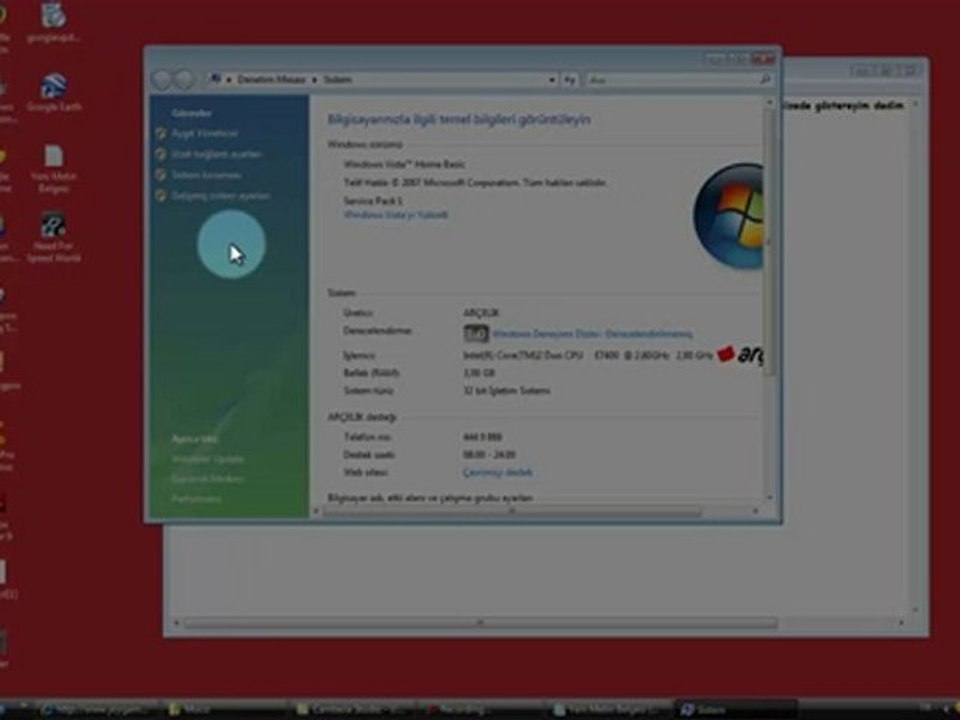
Task: Click the Service Pack 1 text
Action: pyautogui.click(x=373, y=201)
